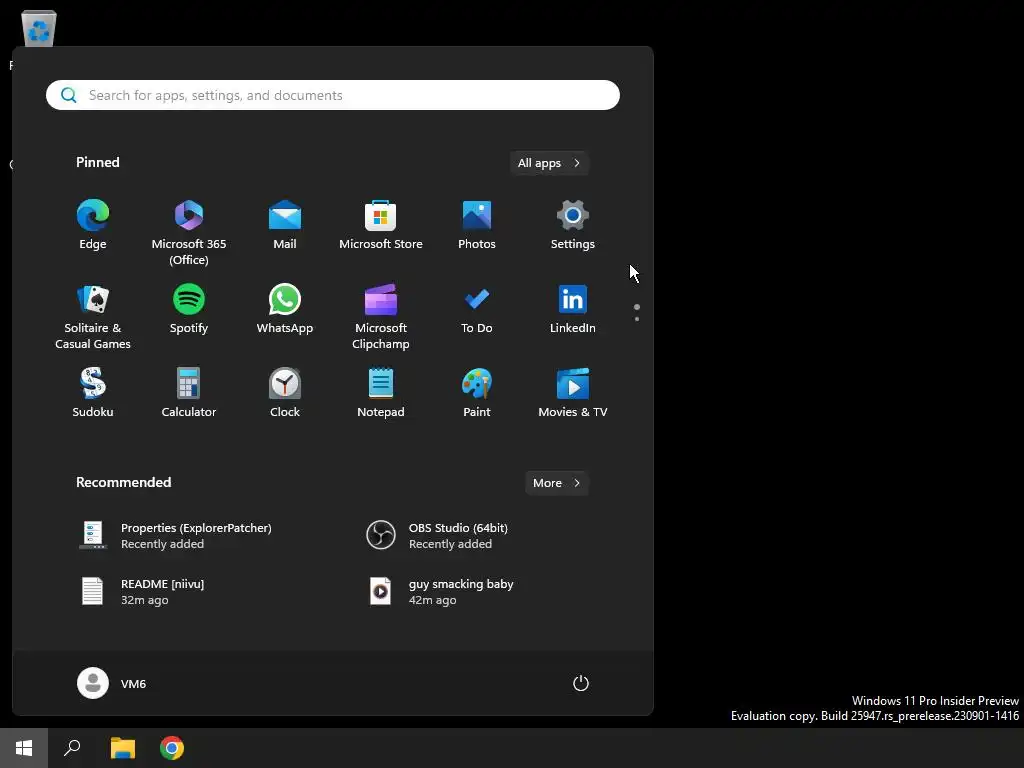Open the Edge browser from Pinned
Image resolution: width=1024 pixels, height=768 pixels.
(x=93, y=225)
